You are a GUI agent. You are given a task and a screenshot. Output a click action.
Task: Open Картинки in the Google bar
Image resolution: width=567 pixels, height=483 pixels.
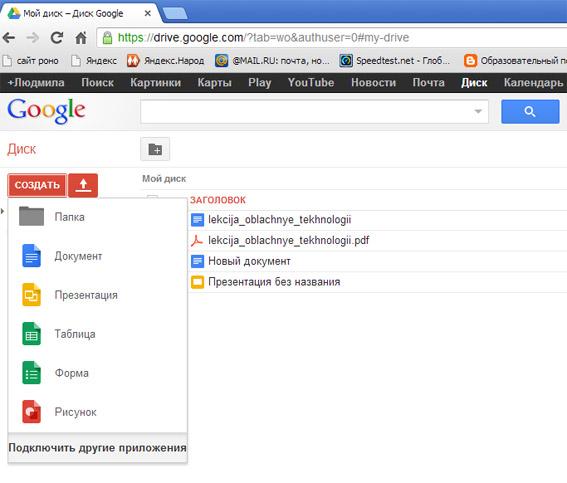[x=155, y=83]
